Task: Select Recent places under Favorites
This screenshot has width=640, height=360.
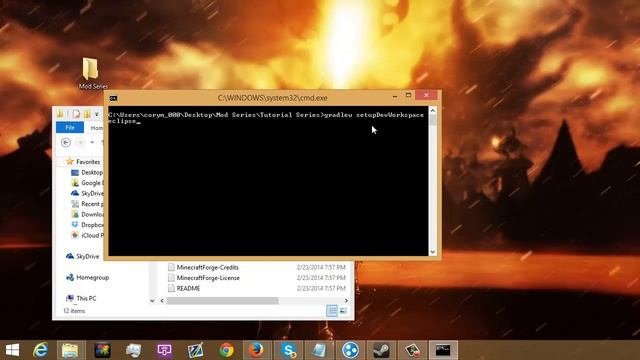Action: pos(87,204)
